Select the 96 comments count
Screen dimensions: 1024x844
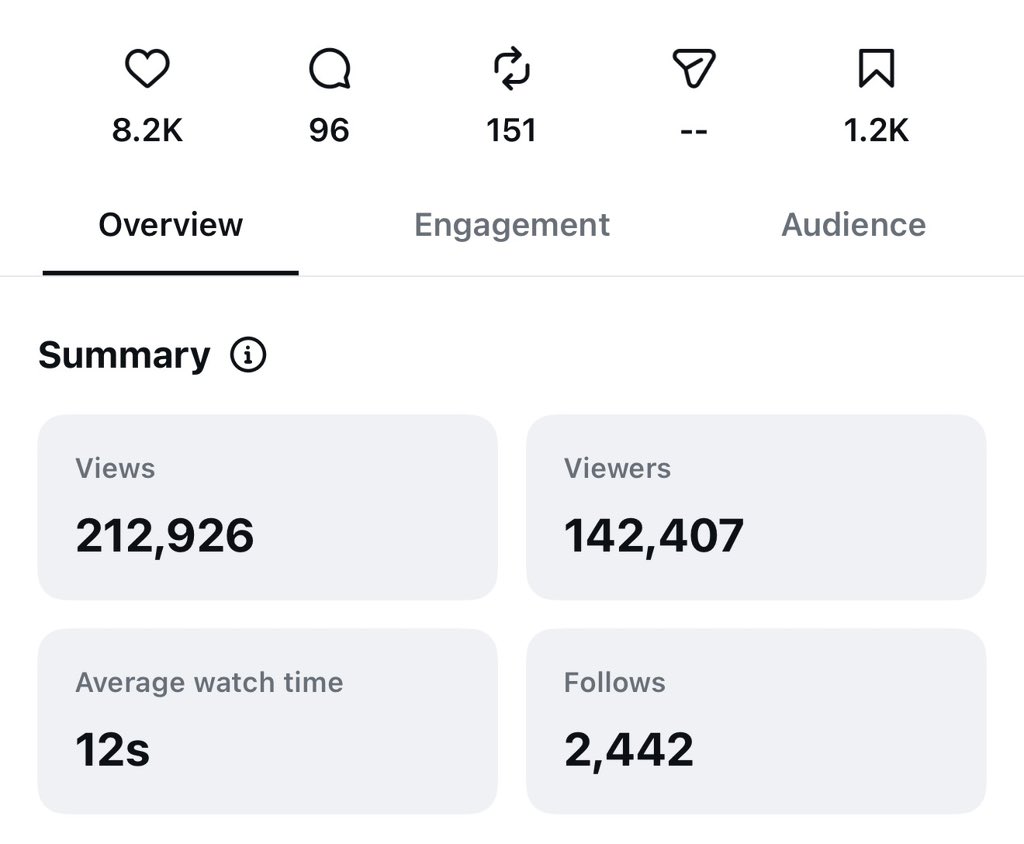click(329, 130)
